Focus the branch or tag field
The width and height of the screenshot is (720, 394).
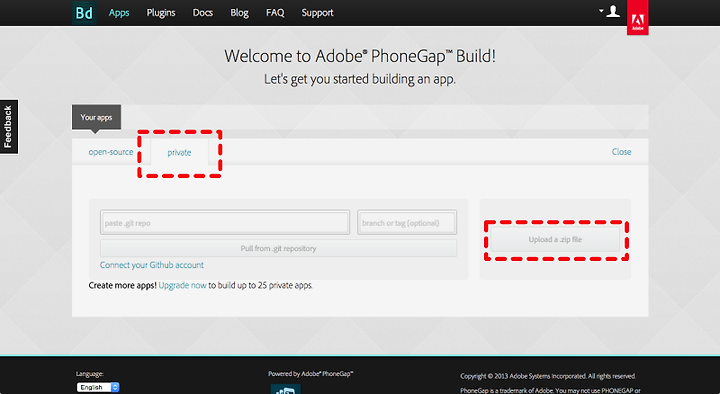407,223
